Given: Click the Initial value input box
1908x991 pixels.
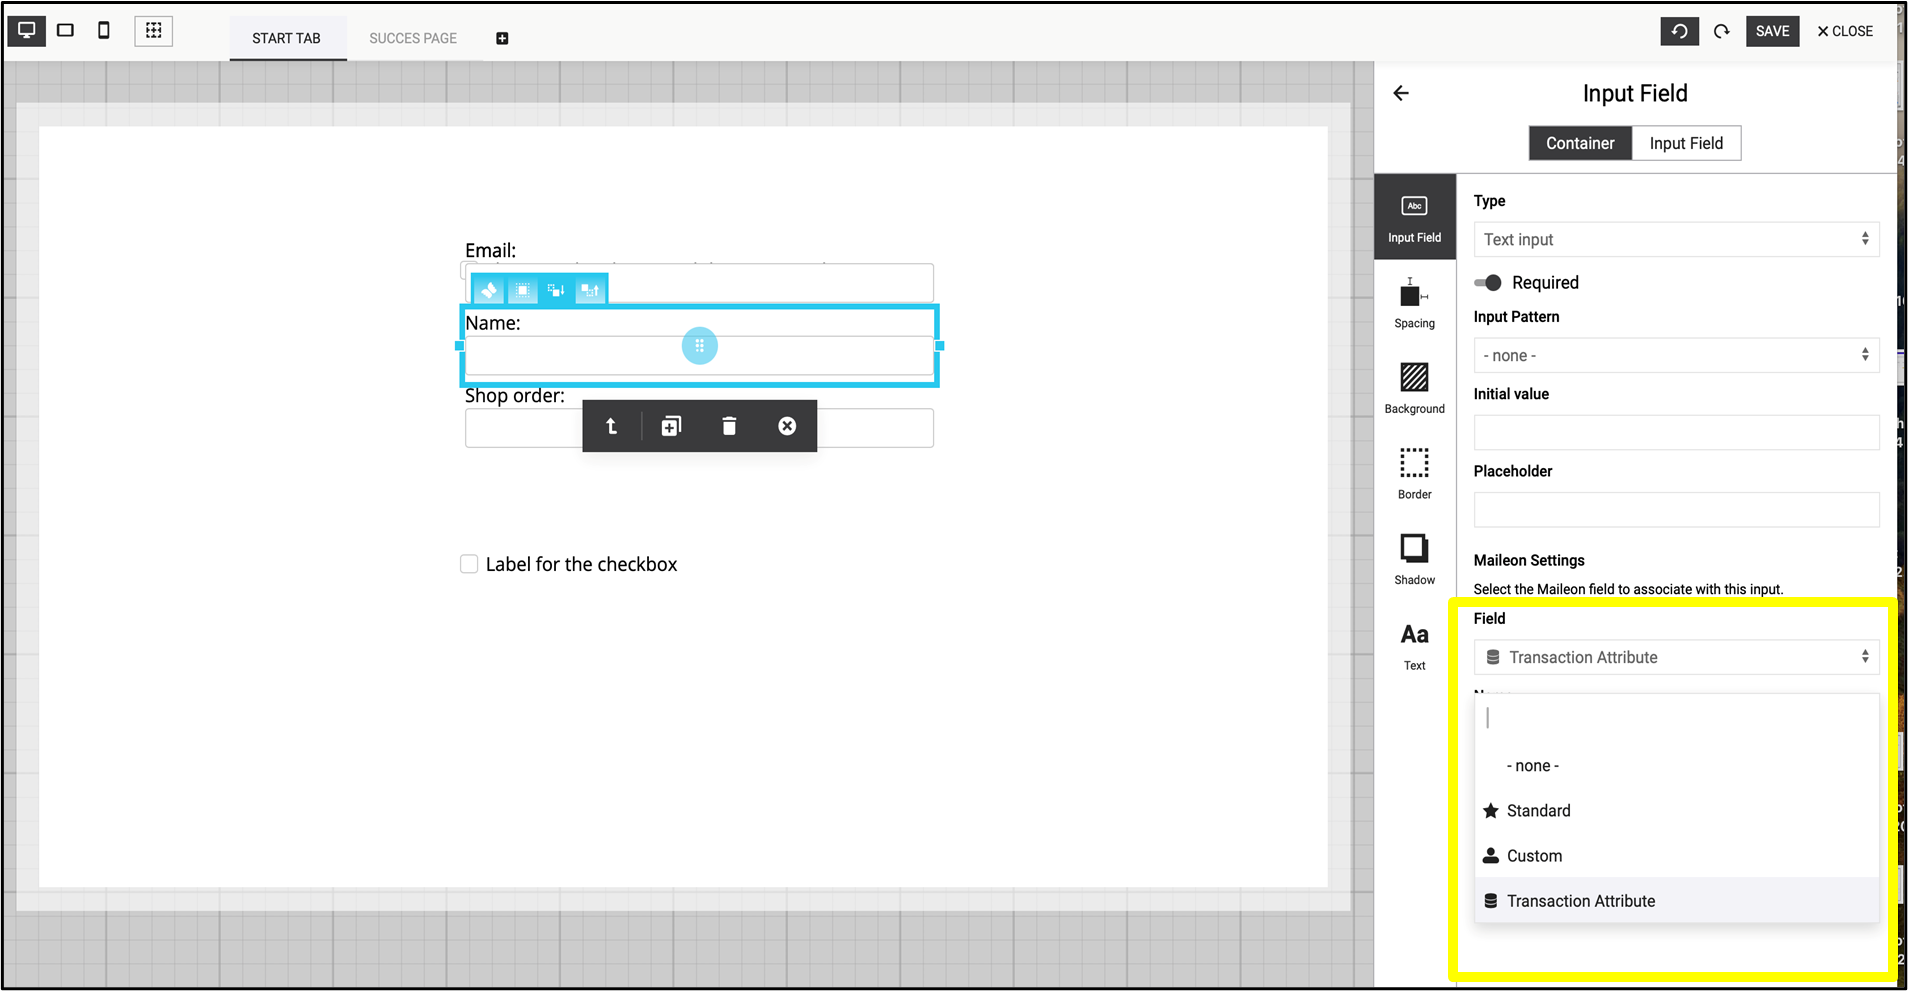Looking at the screenshot, I should [x=1676, y=433].
